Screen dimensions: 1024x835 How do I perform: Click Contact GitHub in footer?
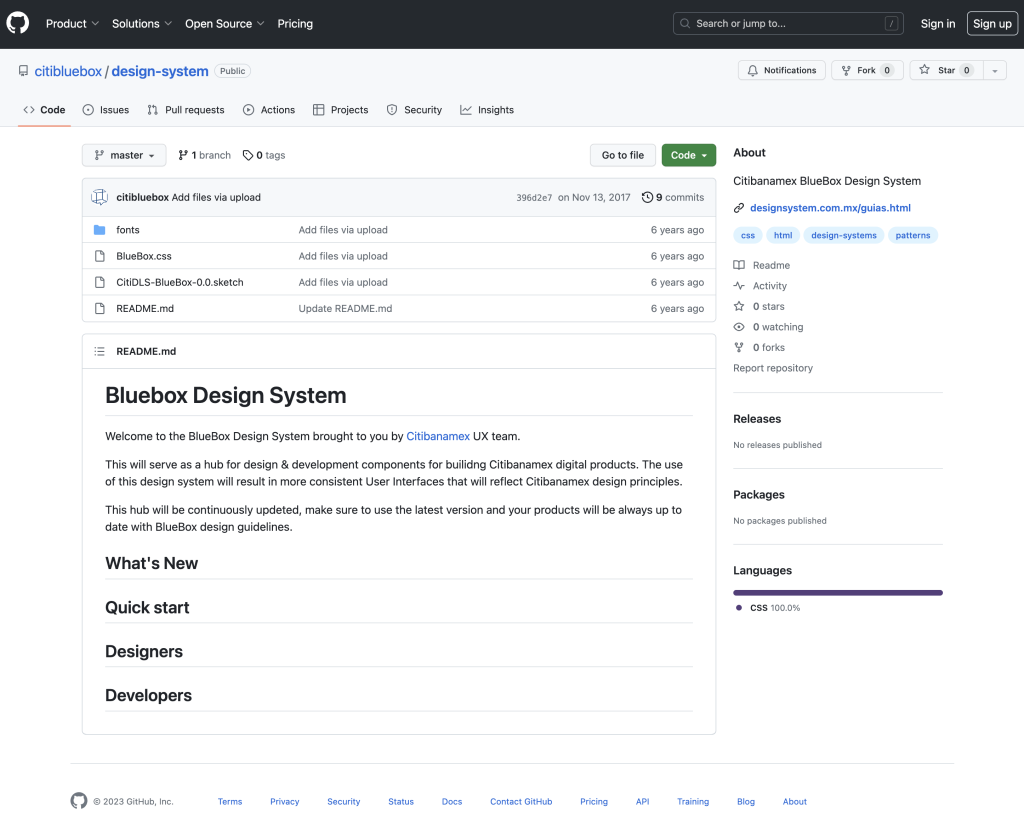pyautogui.click(x=521, y=802)
